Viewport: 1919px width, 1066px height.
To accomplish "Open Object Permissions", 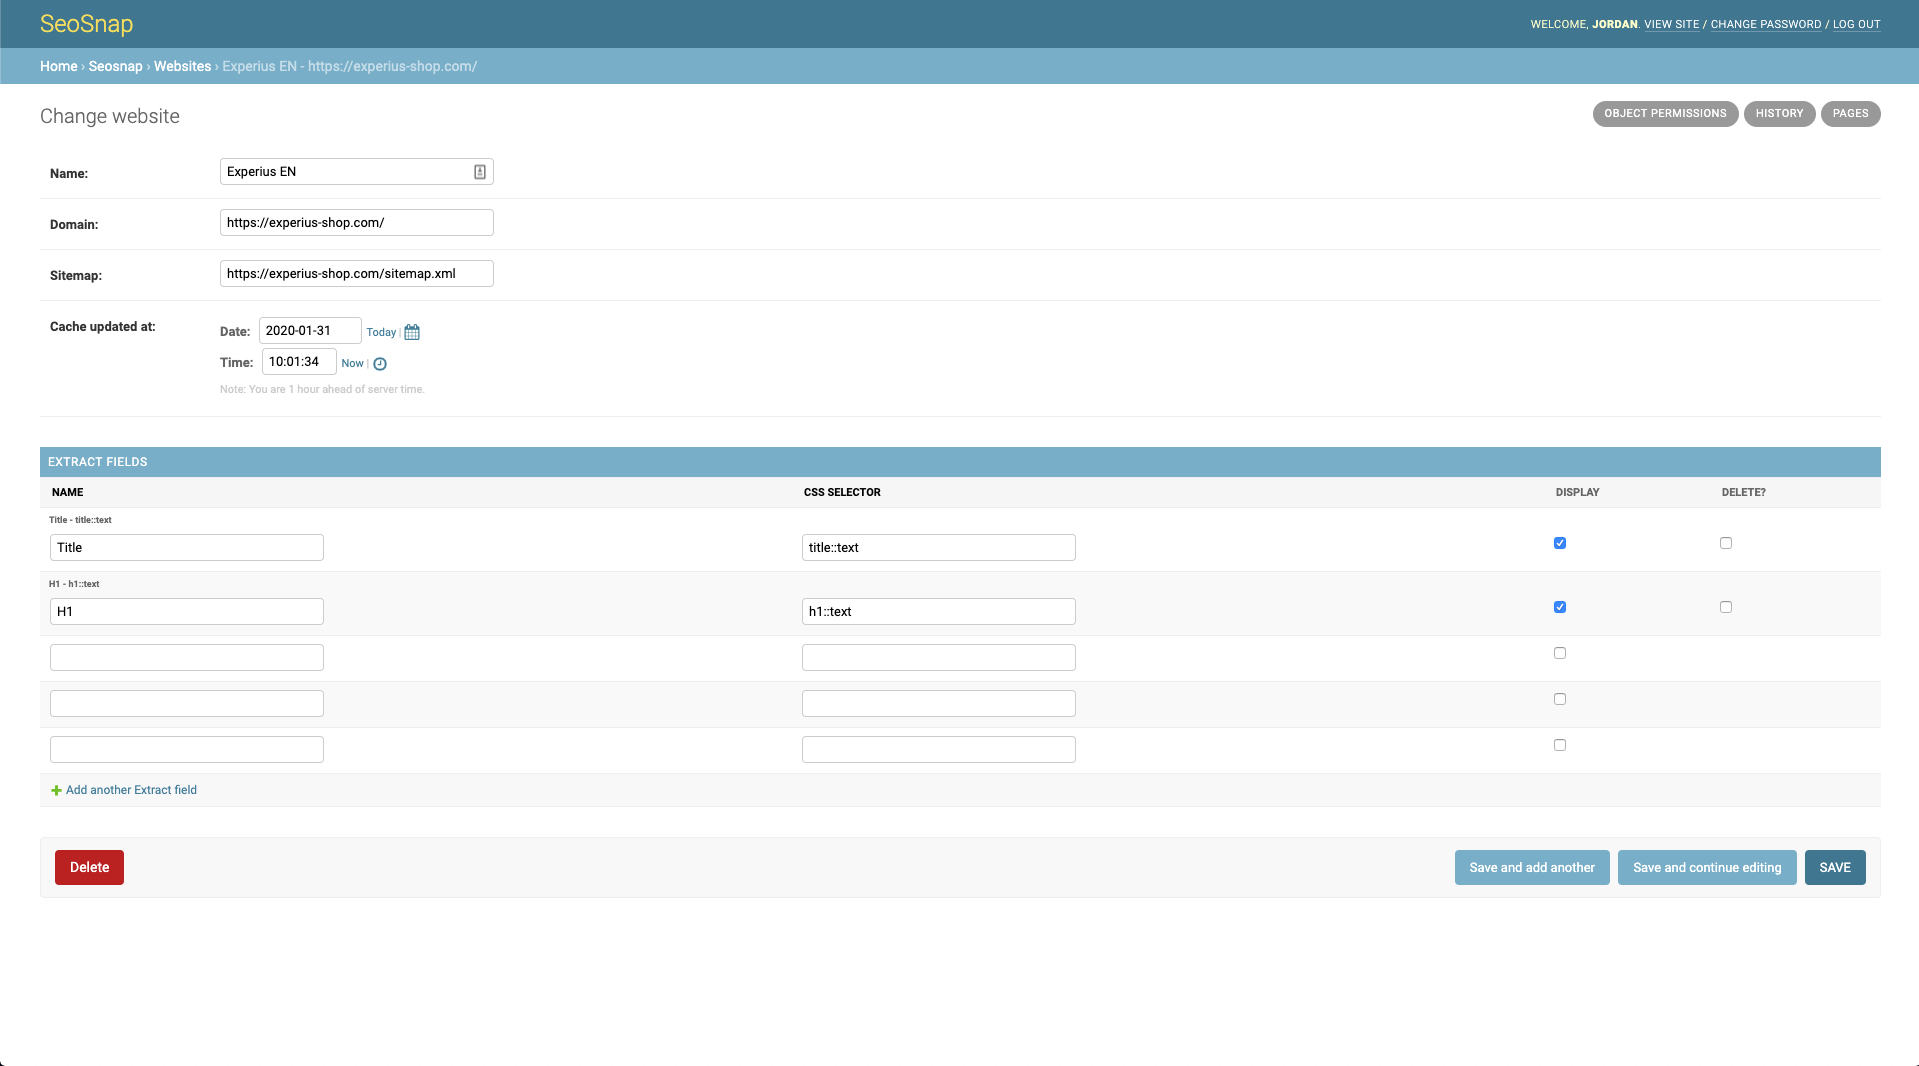I will [1665, 114].
